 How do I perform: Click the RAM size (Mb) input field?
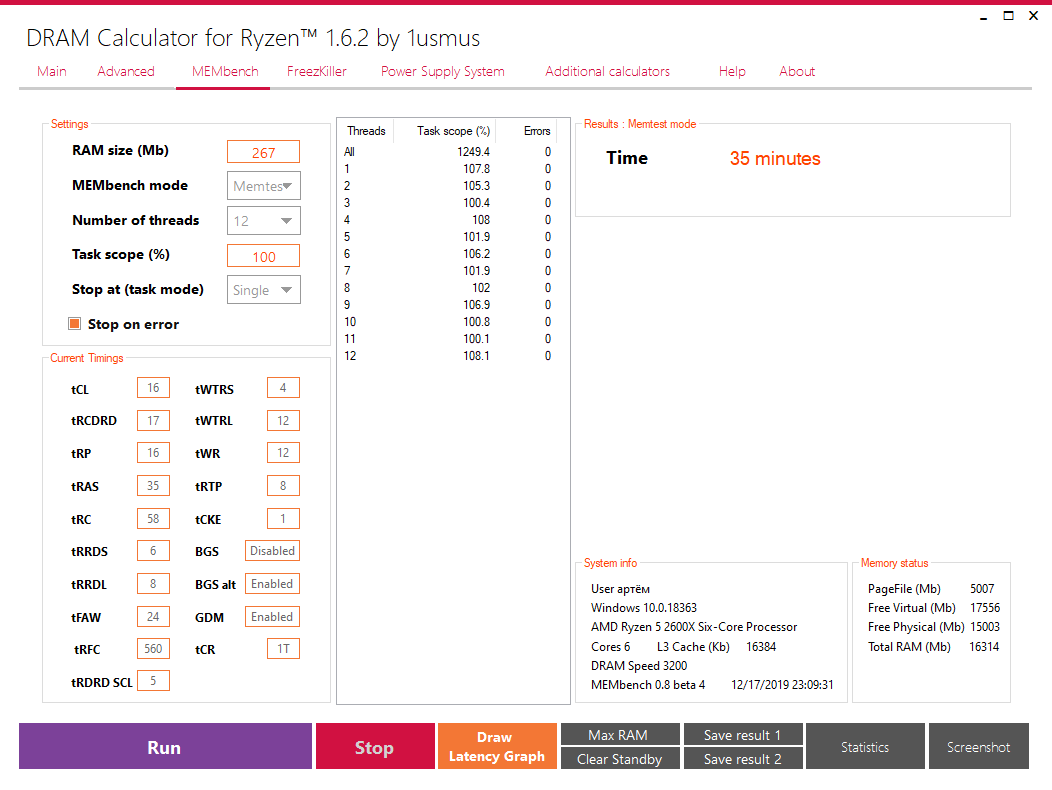click(264, 152)
